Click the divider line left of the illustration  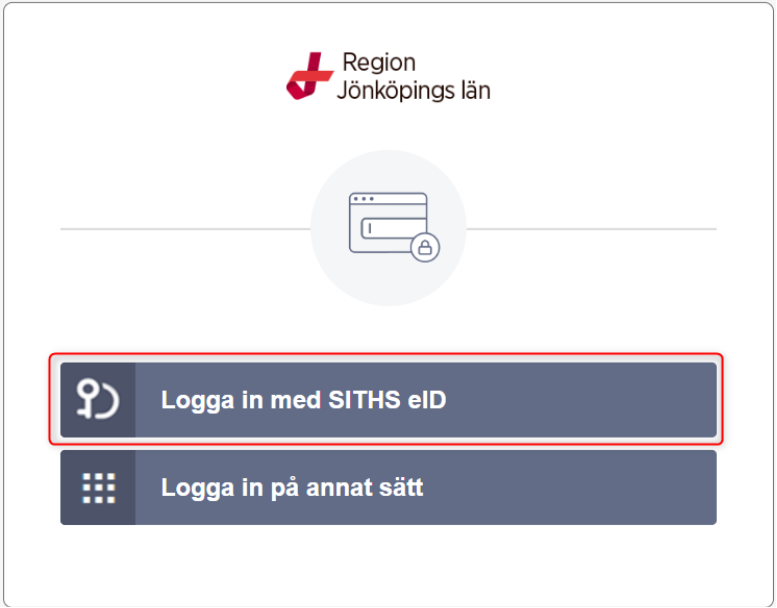pos(185,229)
